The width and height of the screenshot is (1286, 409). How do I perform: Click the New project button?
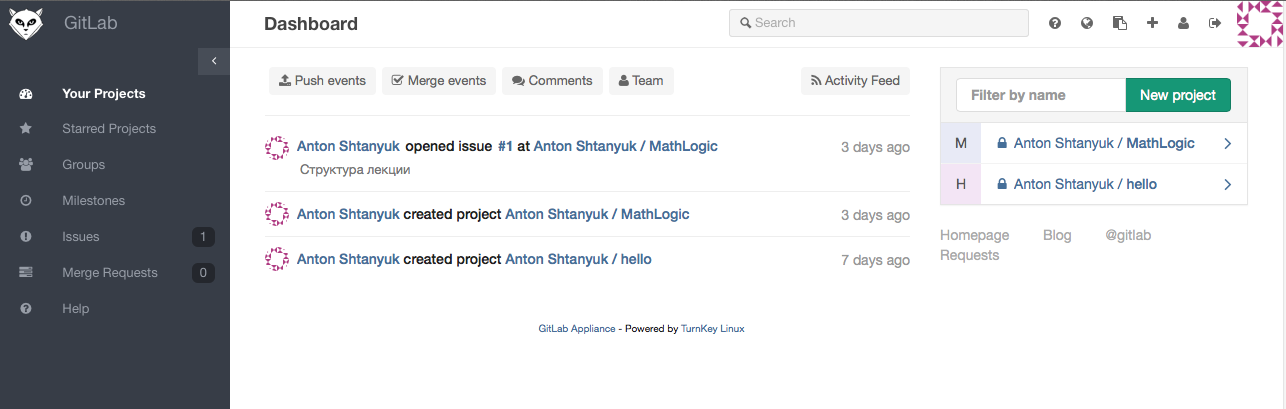(1178, 95)
